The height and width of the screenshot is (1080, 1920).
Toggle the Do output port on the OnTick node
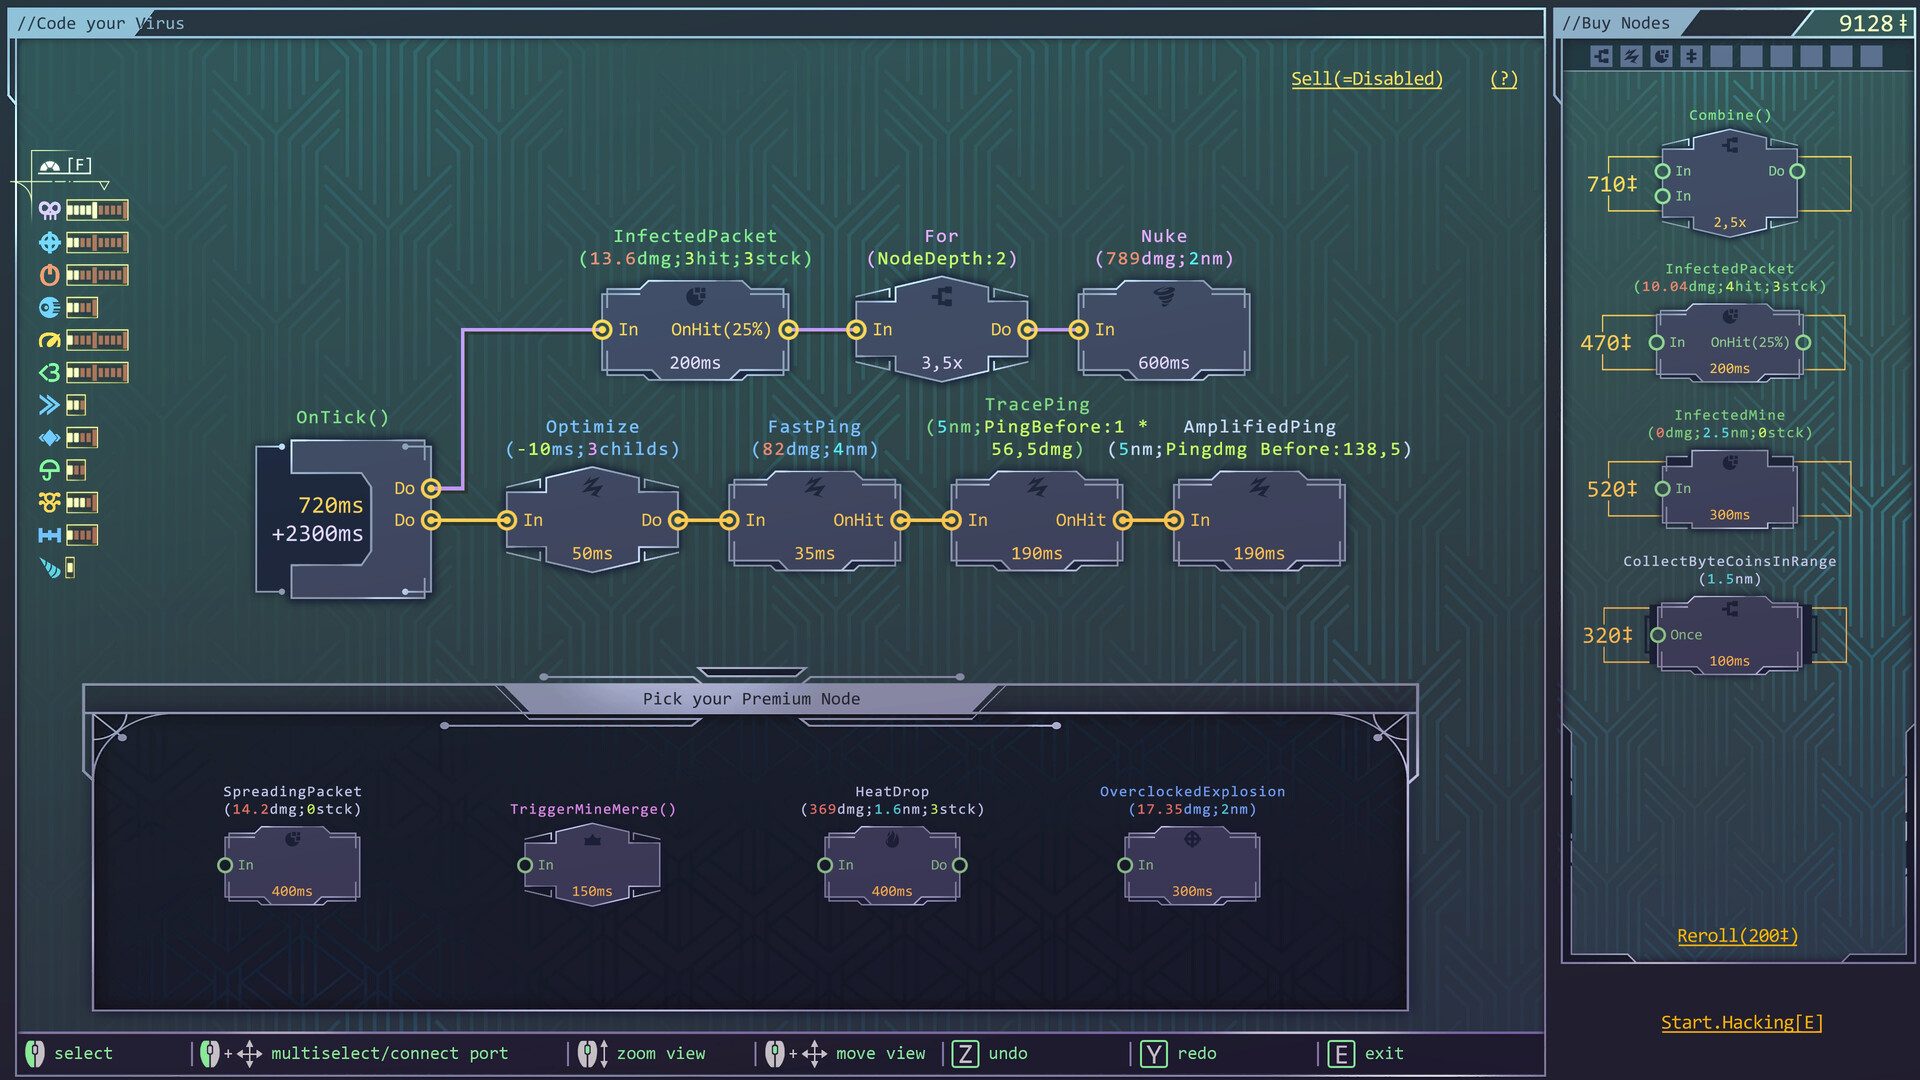[432, 489]
